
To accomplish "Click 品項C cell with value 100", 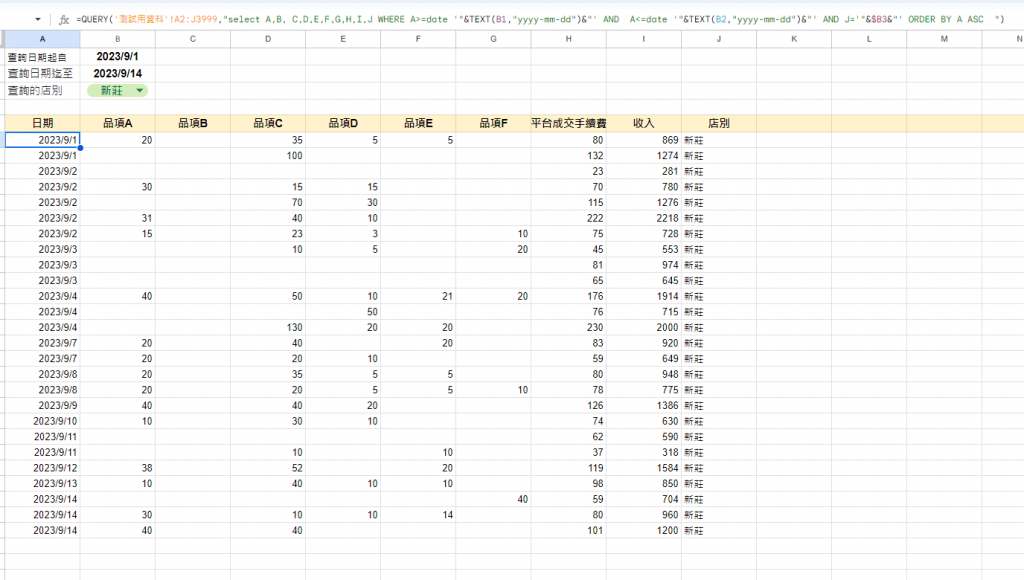I will tap(268, 156).
